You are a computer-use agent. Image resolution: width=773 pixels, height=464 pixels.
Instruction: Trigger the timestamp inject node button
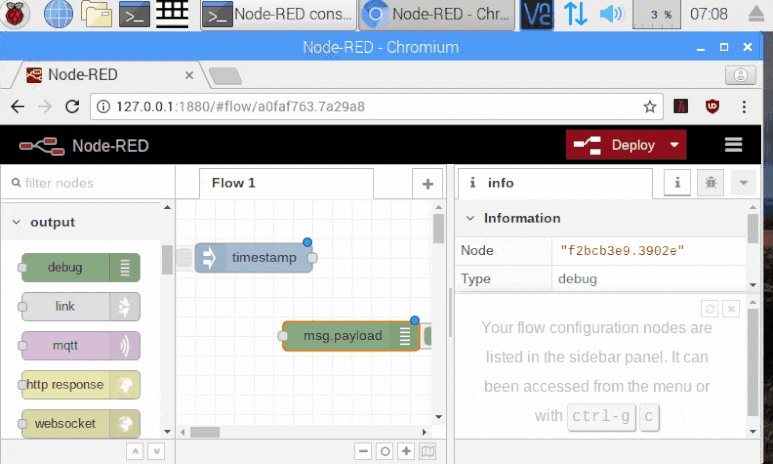click(184, 258)
